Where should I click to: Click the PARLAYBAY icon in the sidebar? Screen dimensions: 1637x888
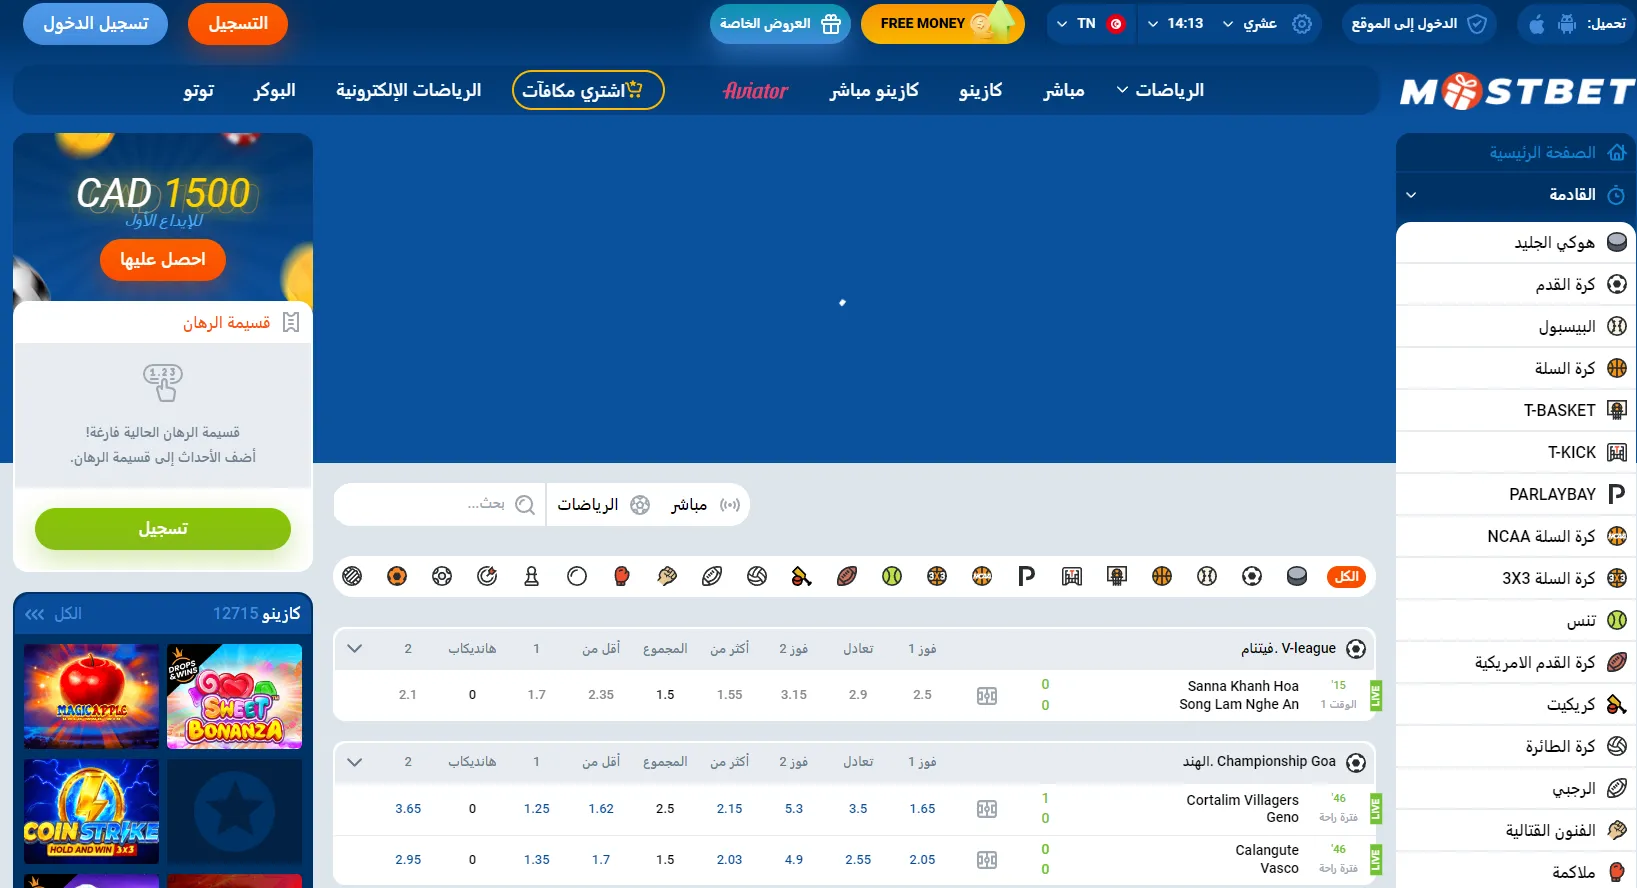(1616, 494)
